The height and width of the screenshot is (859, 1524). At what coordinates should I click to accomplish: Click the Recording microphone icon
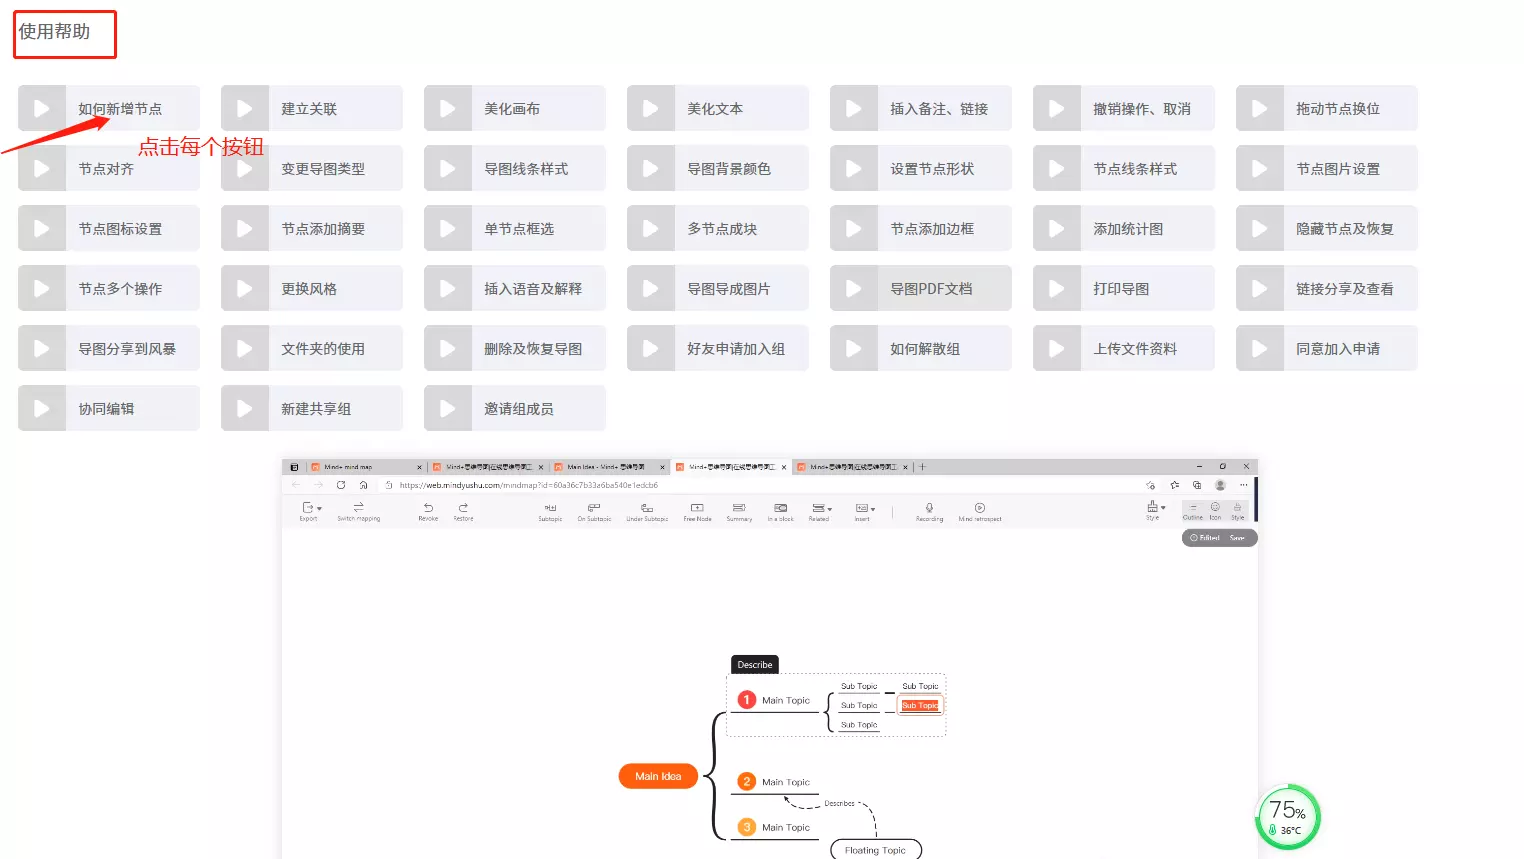[x=929, y=508]
